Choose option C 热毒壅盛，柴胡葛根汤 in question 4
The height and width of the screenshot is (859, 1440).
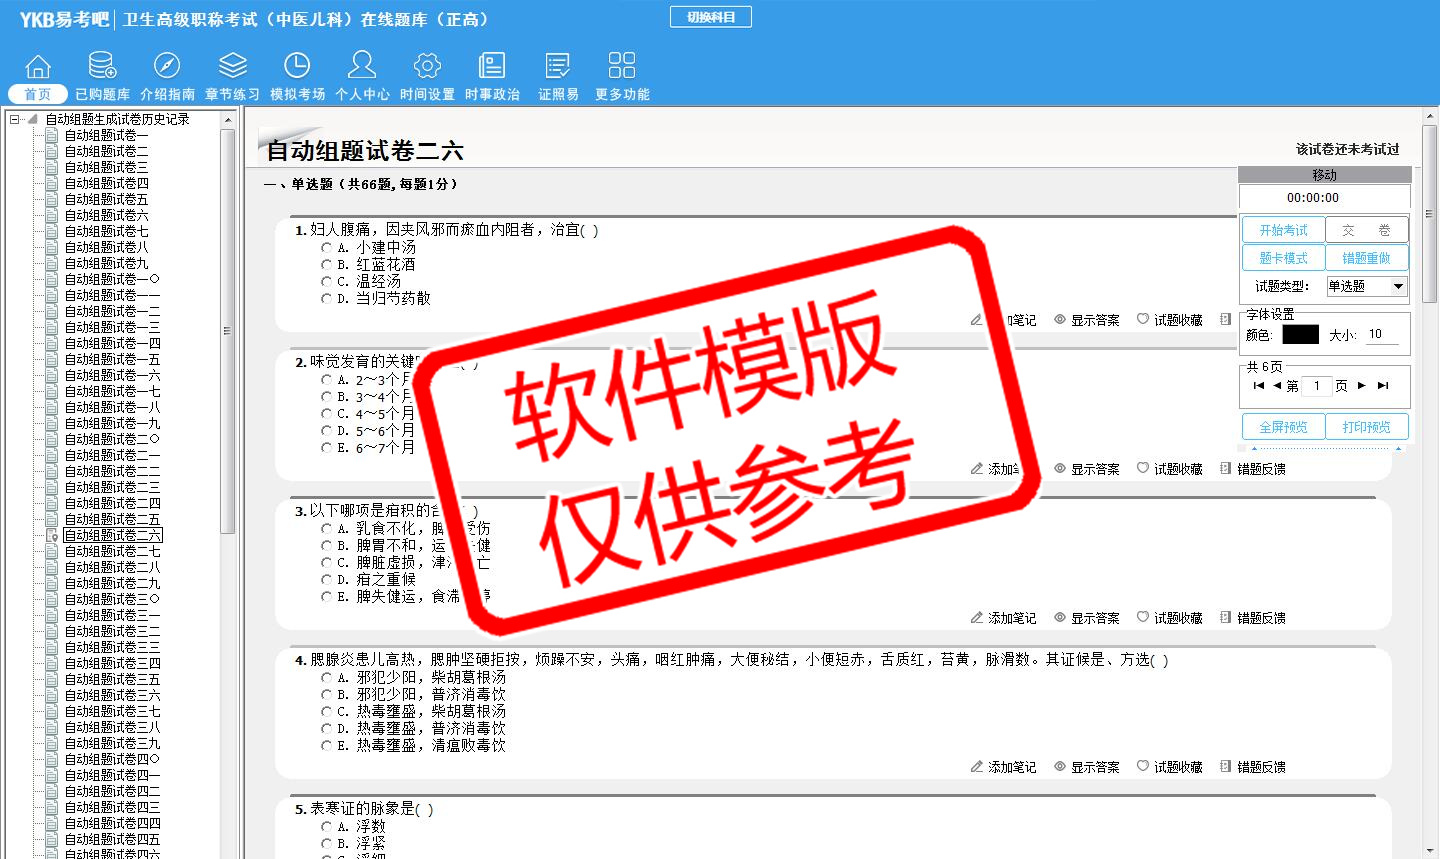(326, 712)
